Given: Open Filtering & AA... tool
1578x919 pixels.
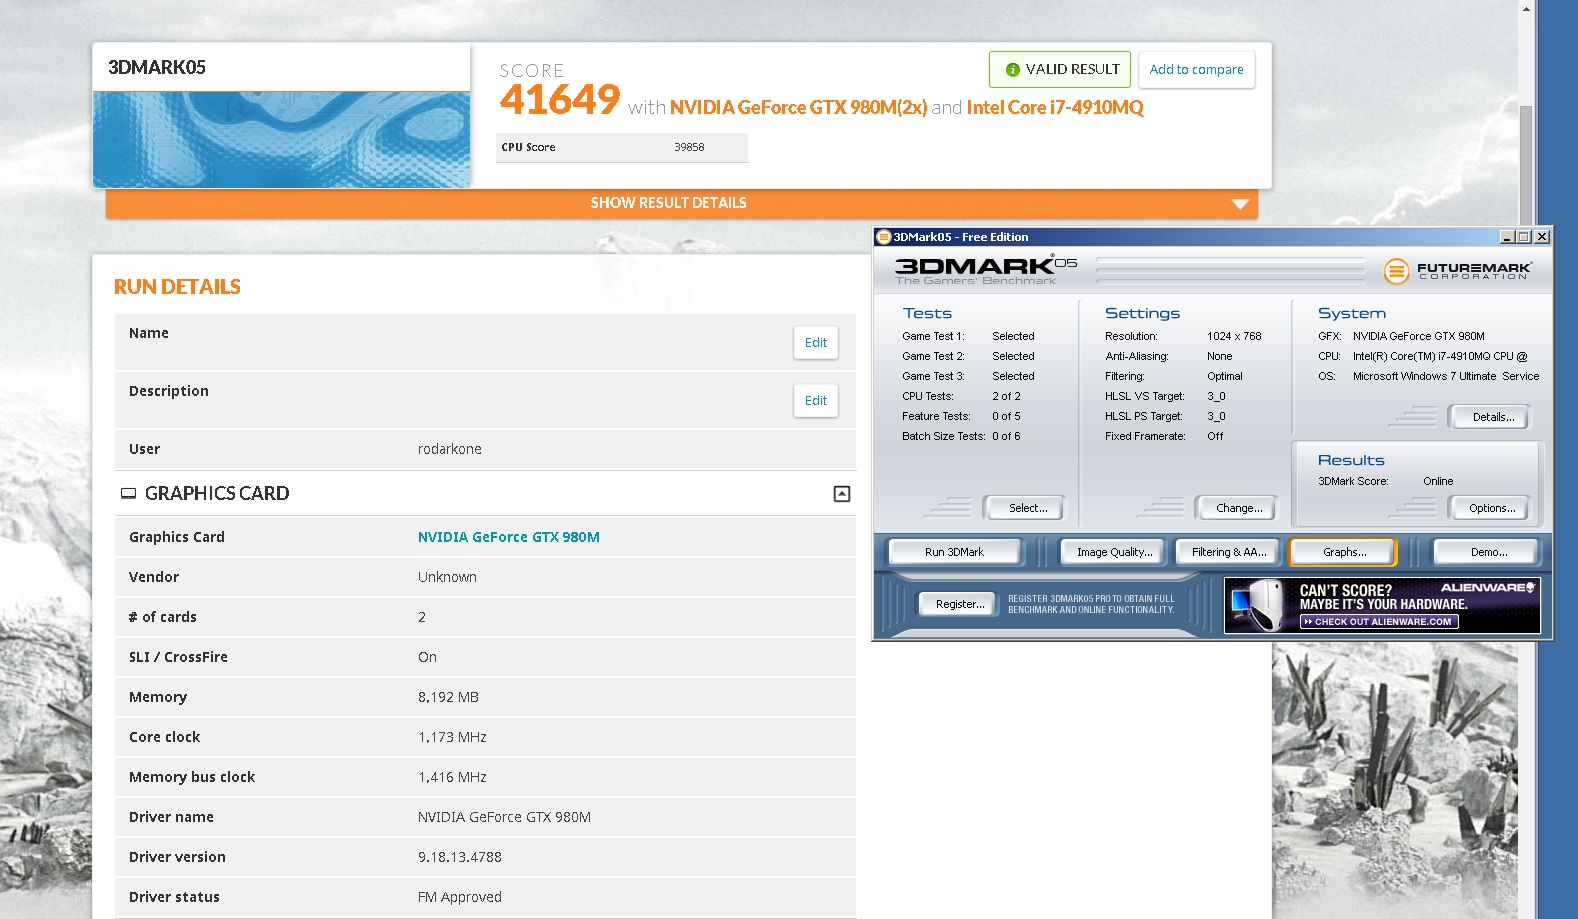Looking at the screenshot, I should [x=1229, y=552].
